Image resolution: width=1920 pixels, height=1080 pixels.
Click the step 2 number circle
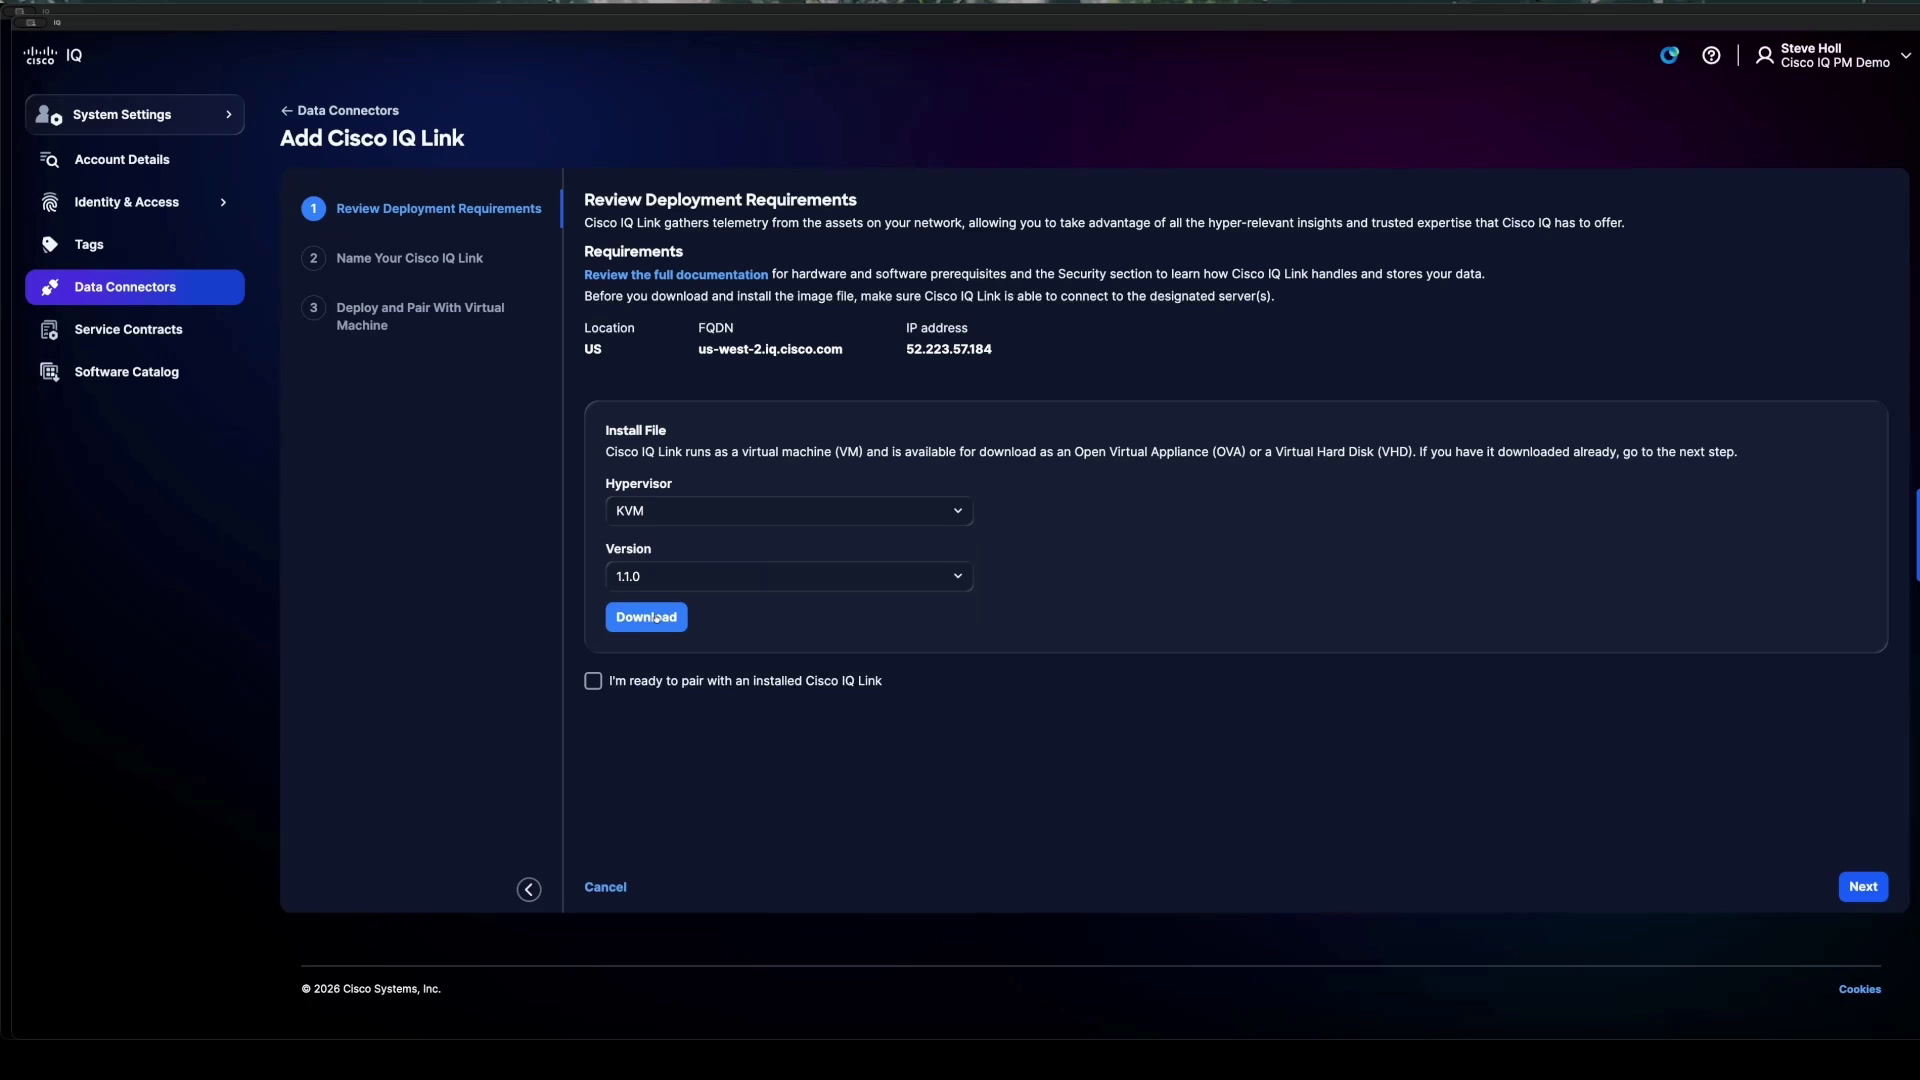point(313,258)
